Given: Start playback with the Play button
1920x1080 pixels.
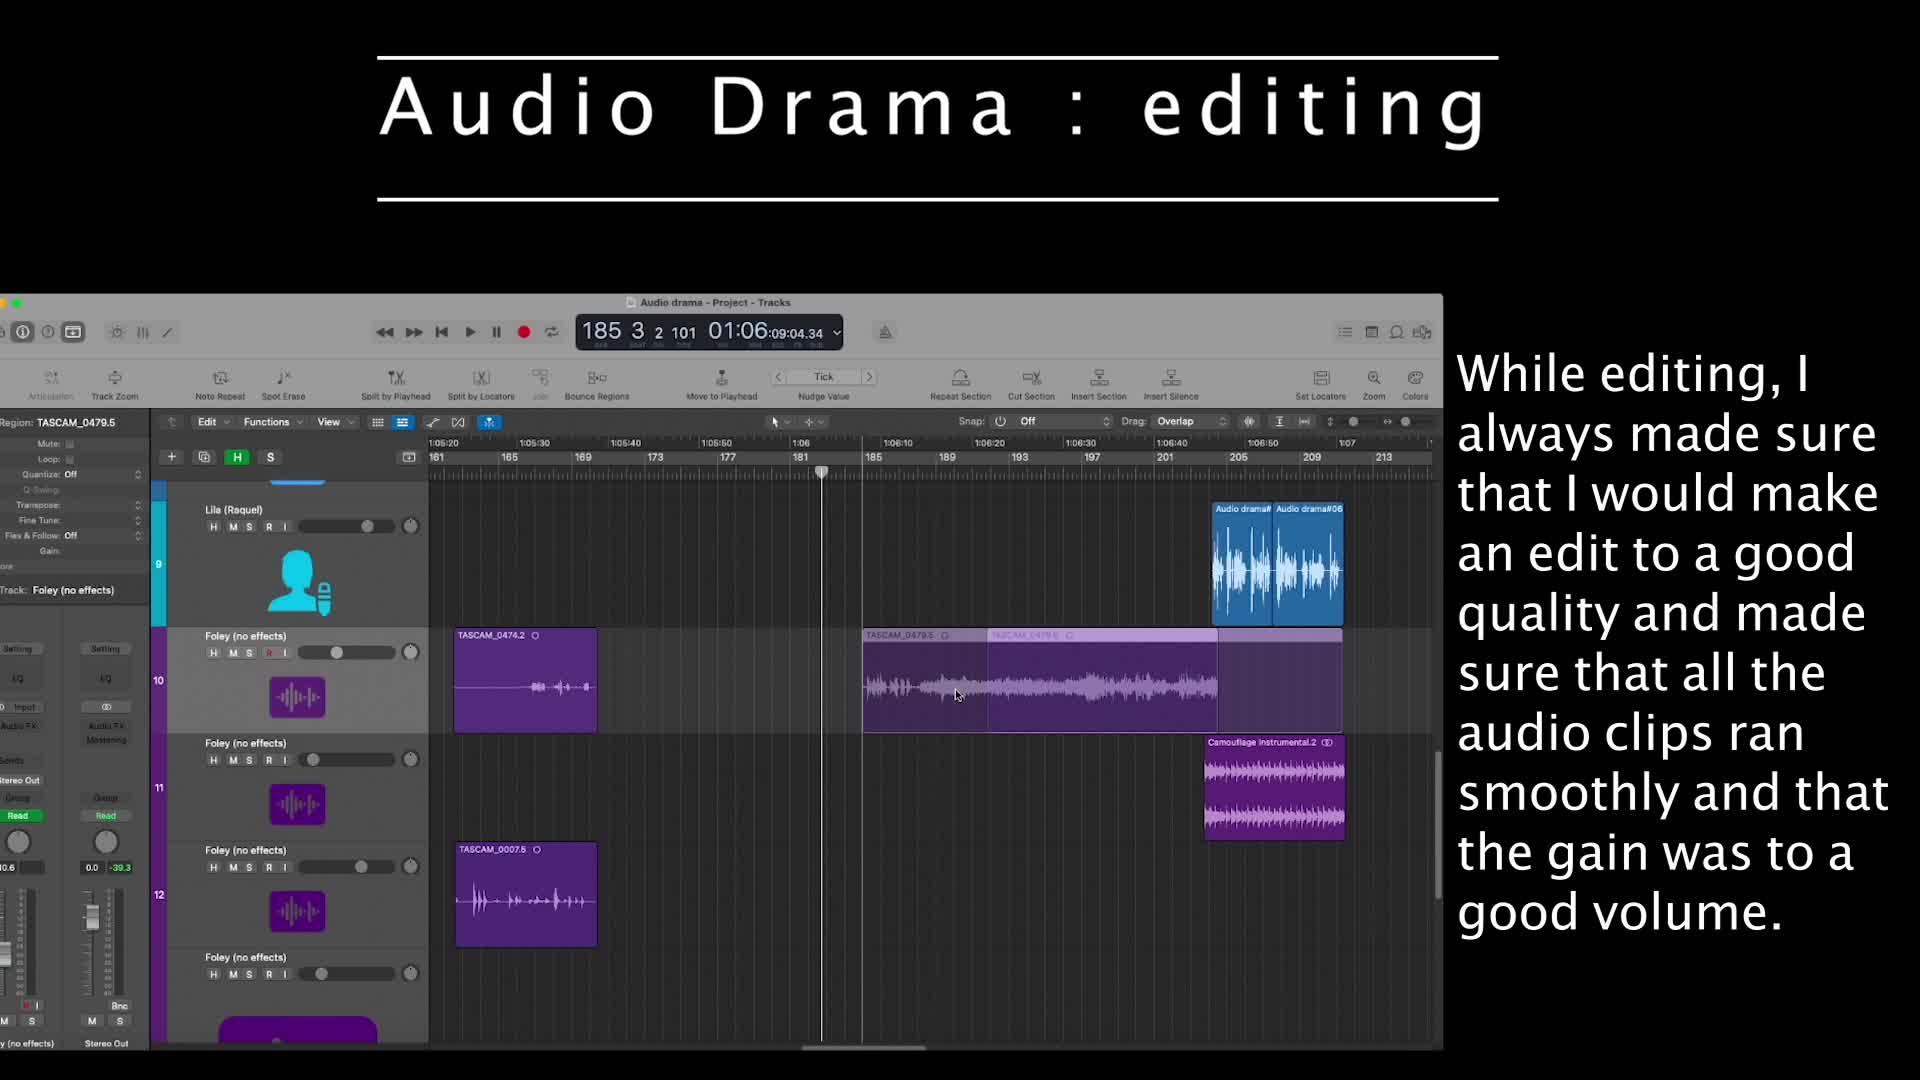Looking at the screenshot, I should pos(470,332).
